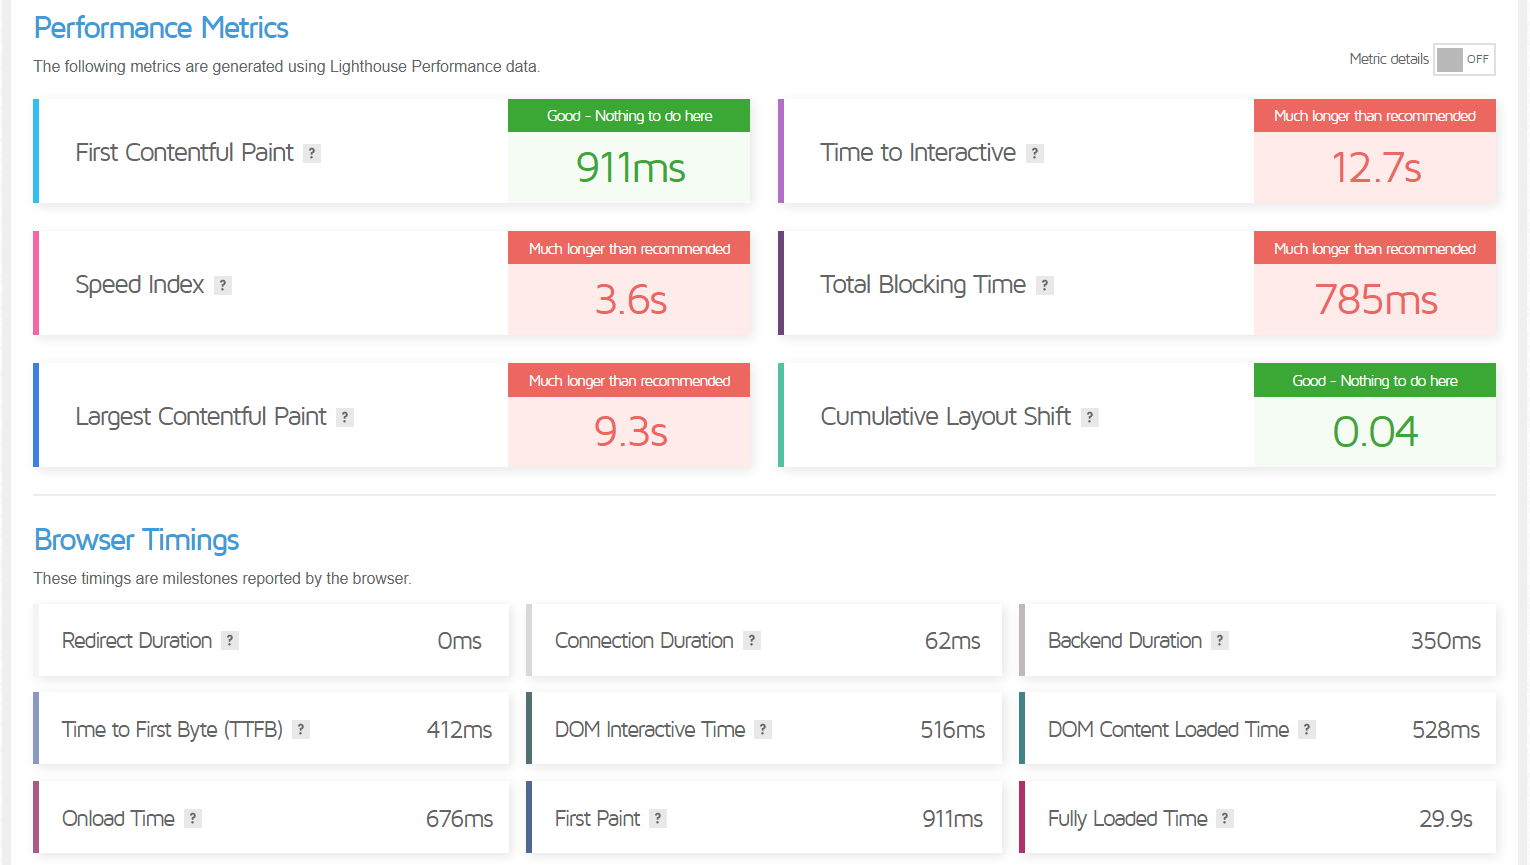Click help icon beside Time to Interactive
This screenshot has width=1530, height=865.
(1035, 153)
